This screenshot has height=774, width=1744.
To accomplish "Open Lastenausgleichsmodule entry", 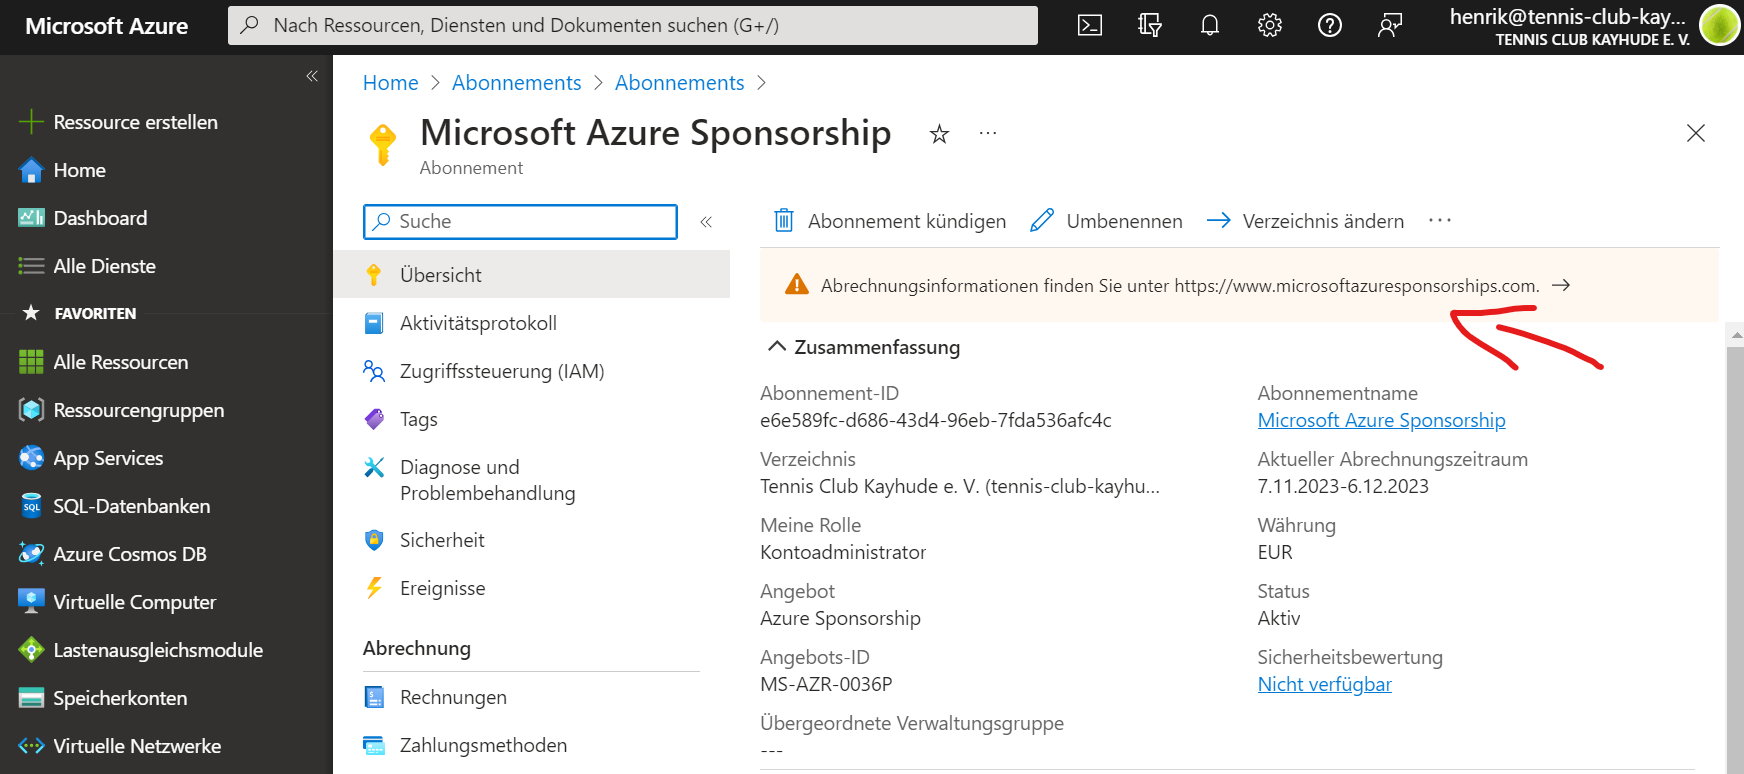I will click(140, 650).
